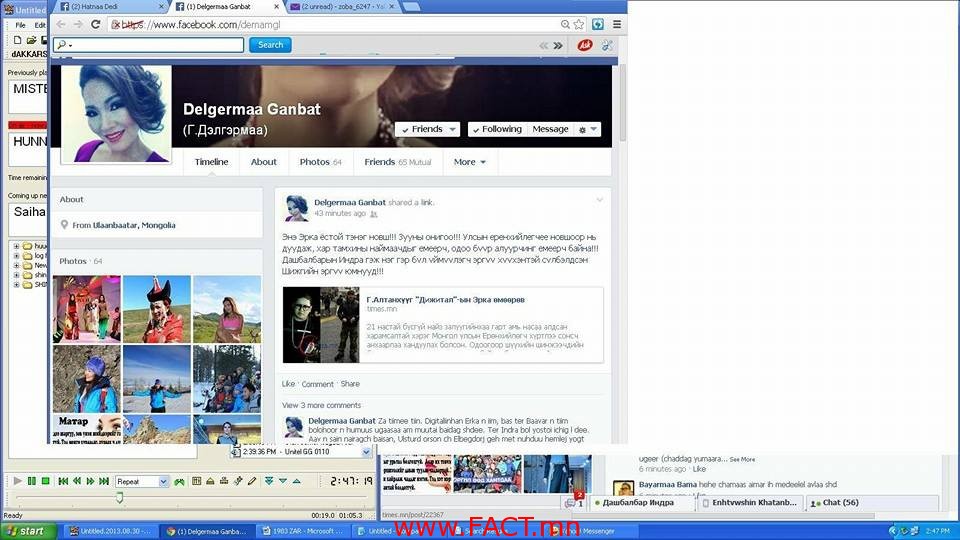960x540 pixels.
Task: Click View 3 more comments link
Action: [x=321, y=405]
